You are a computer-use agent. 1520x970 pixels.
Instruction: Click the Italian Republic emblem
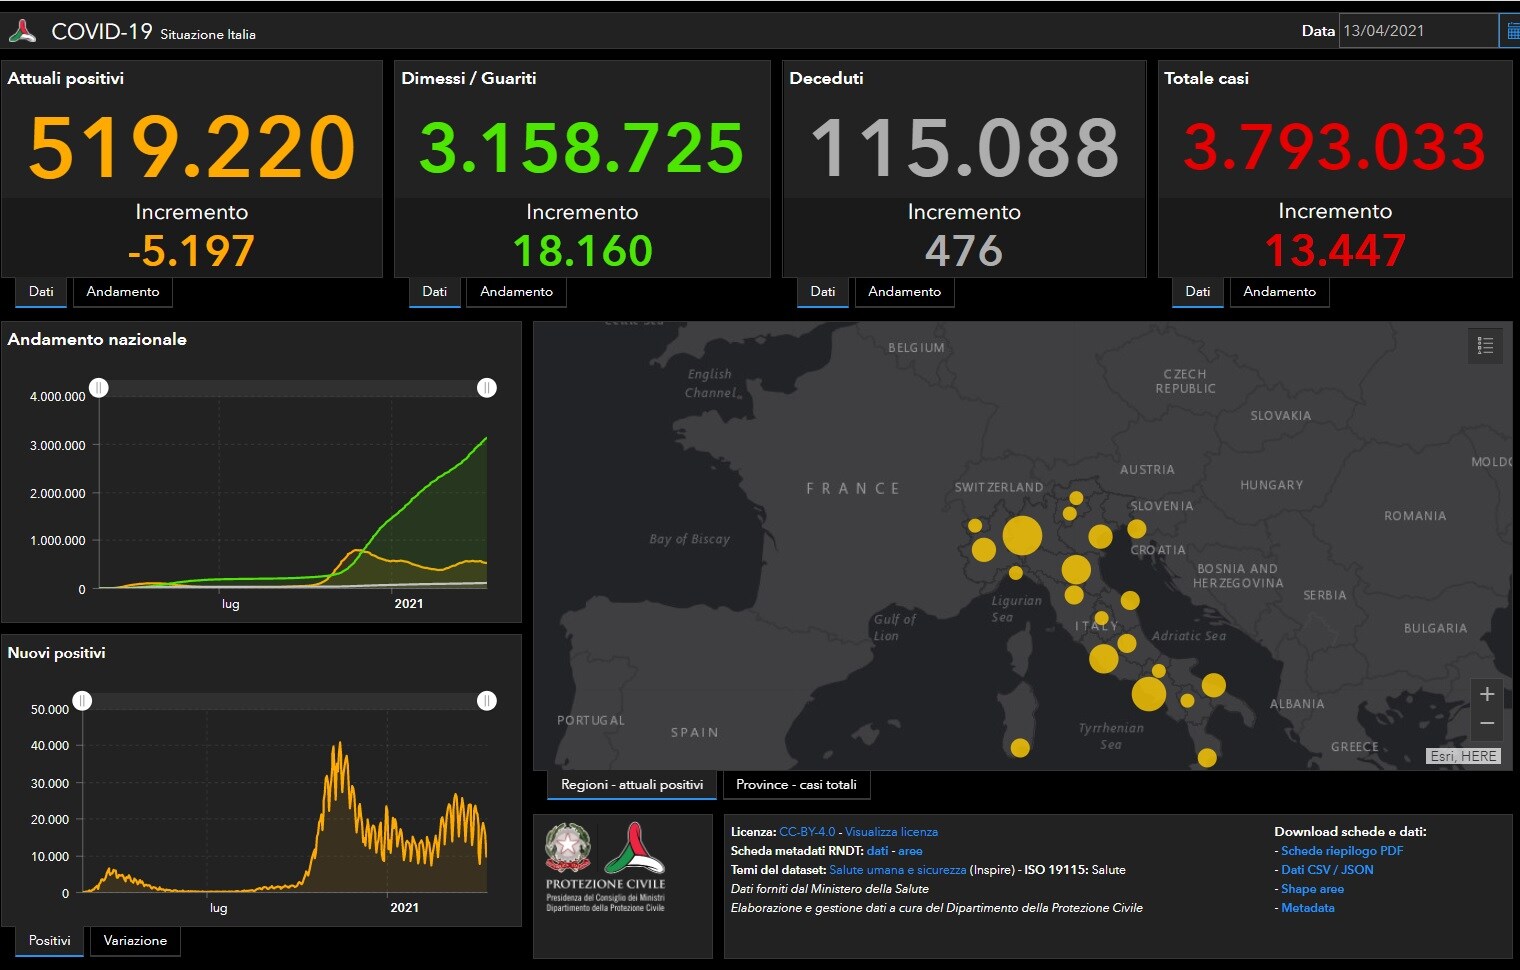(x=567, y=848)
